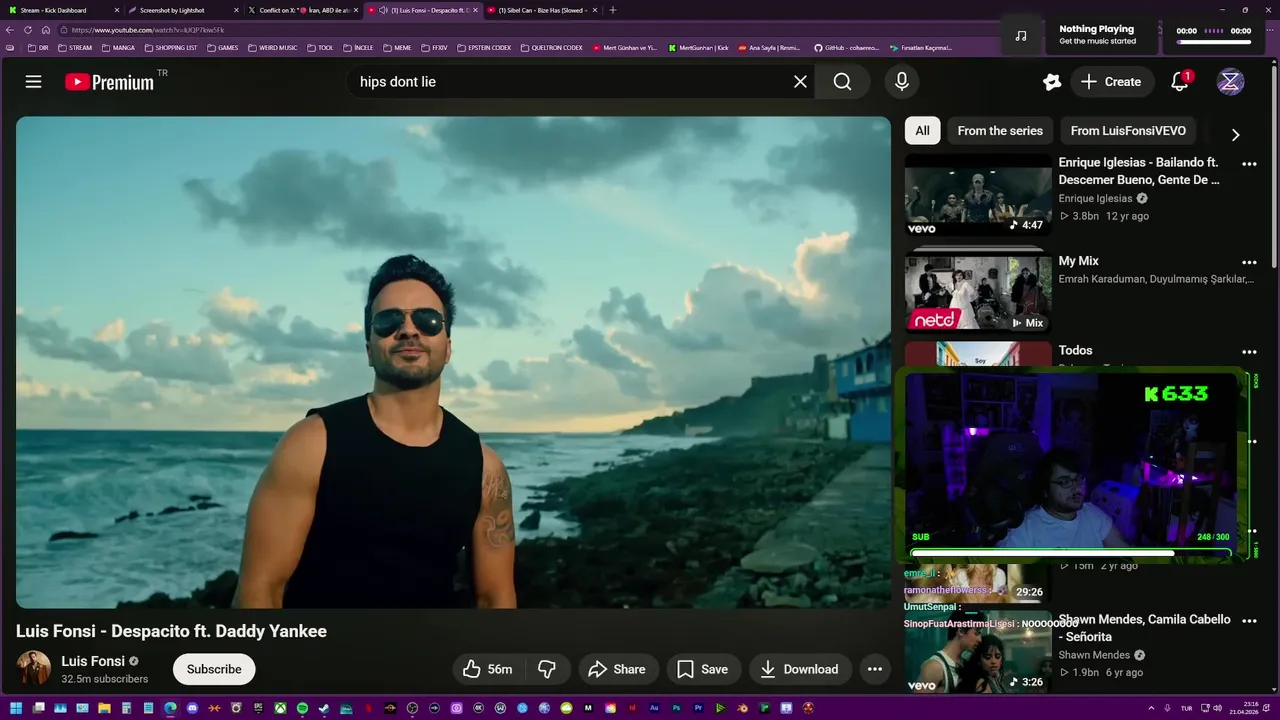
Task: Click the music note in Nothing Playing widget
Action: coord(1021,36)
